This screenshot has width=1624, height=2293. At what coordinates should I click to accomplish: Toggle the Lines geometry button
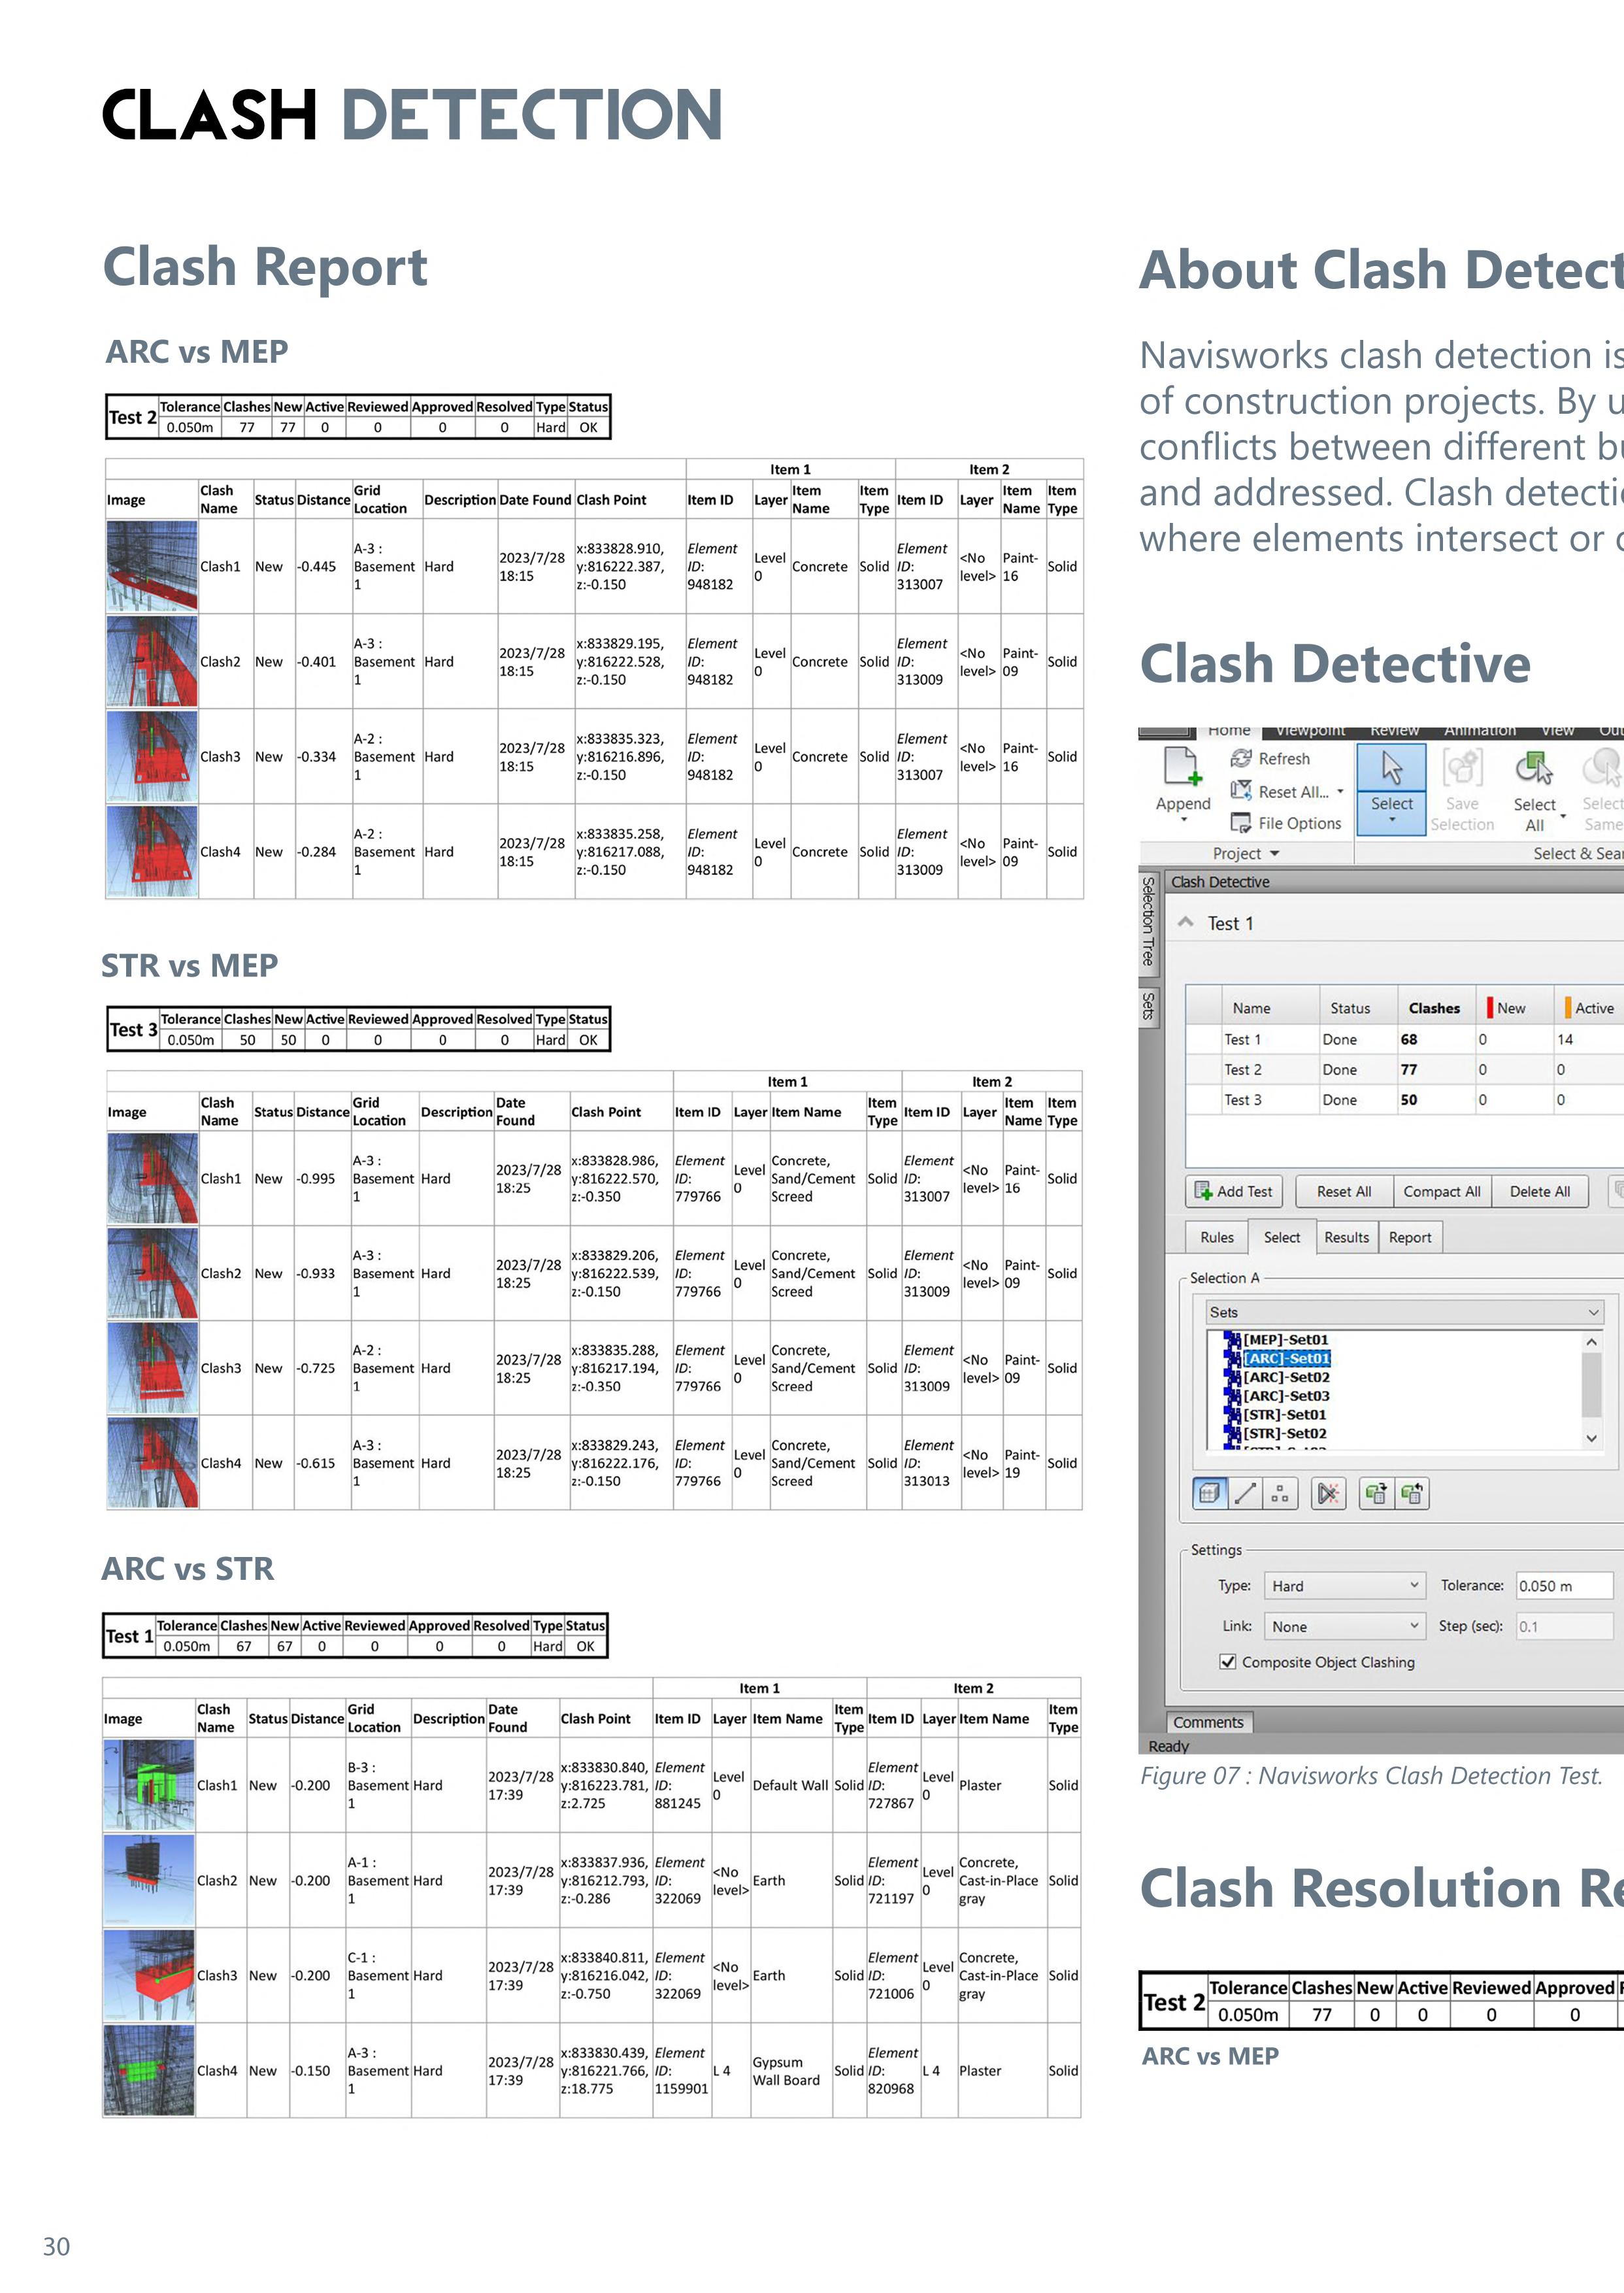[1245, 1493]
